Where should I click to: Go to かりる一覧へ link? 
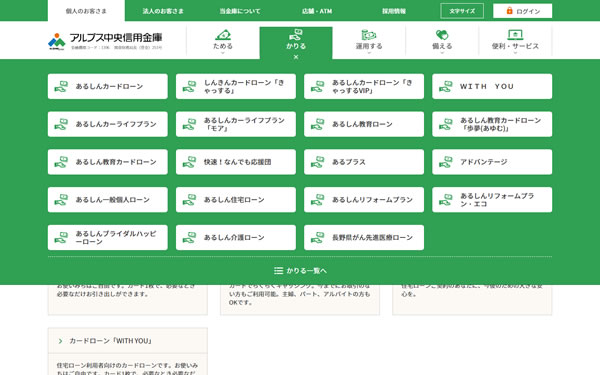click(x=300, y=271)
